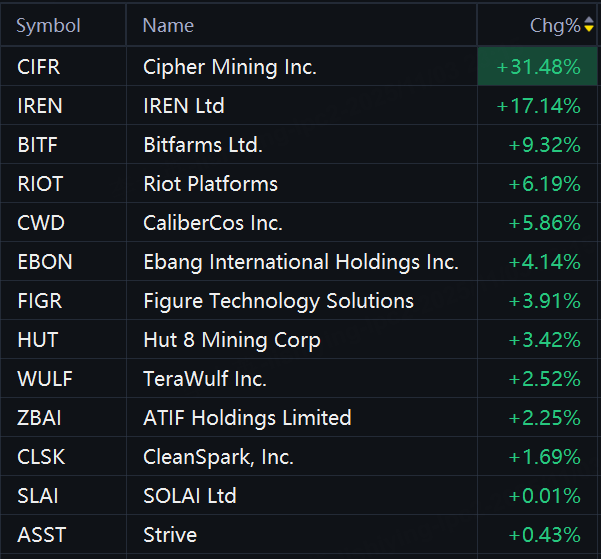
Task: Click ATIF Holdings Limited name
Action: (247, 418)
